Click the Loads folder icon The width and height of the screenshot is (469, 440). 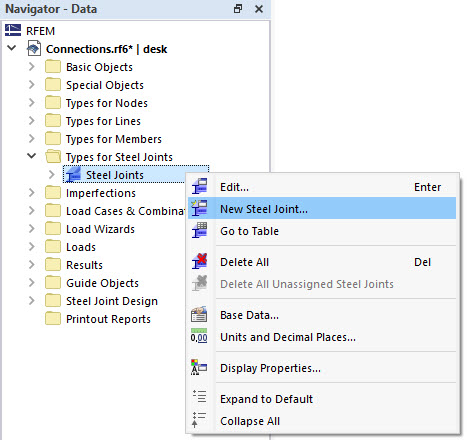coord(53,247)
